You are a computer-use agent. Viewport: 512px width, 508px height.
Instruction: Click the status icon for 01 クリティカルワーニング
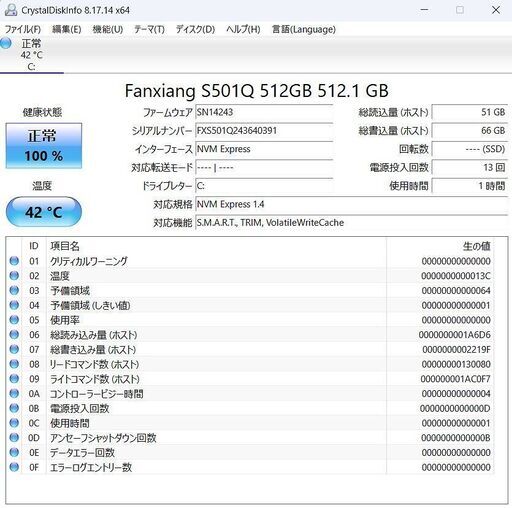(x=14, y=261)
